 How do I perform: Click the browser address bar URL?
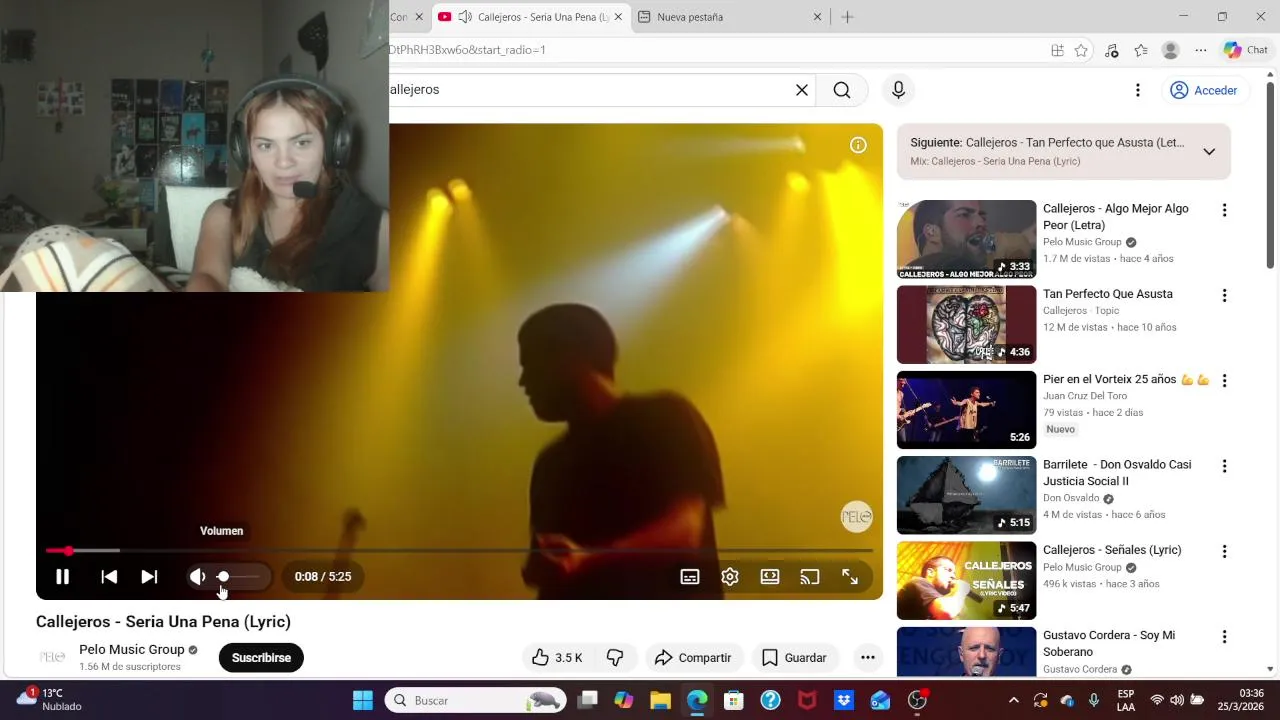467,50
